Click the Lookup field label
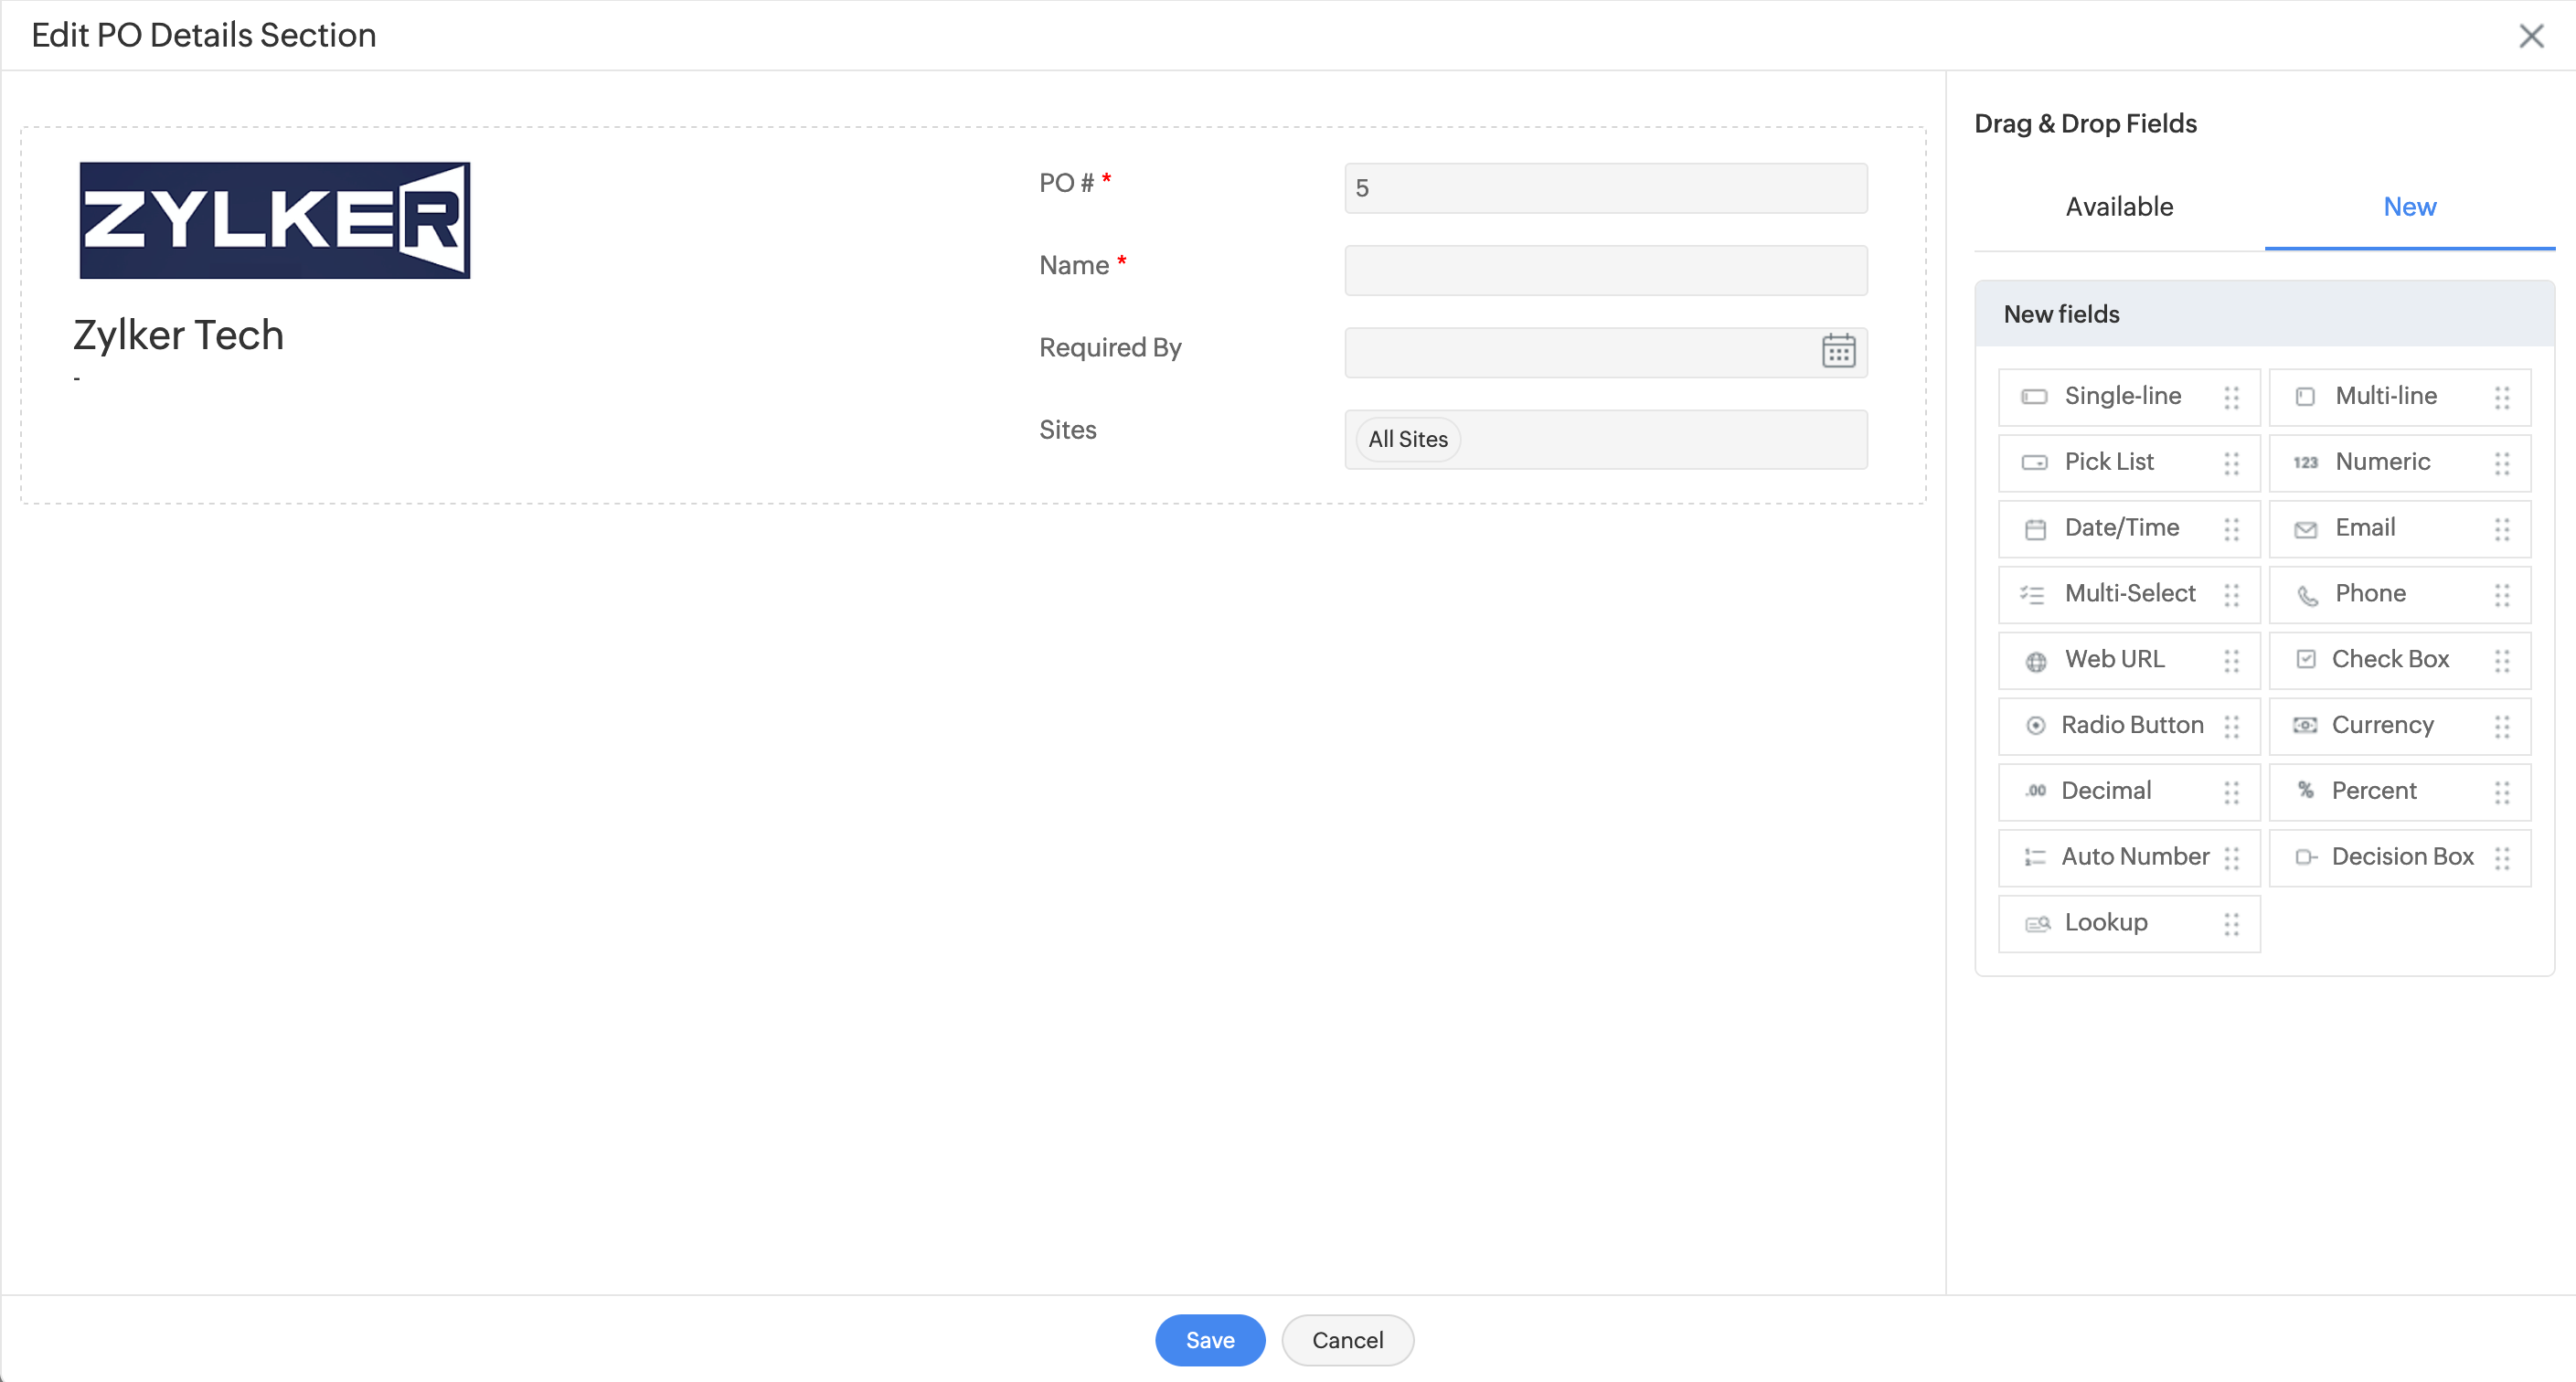Image resolution: width=2576 pixels, height=1382 pixels. 2106,922
